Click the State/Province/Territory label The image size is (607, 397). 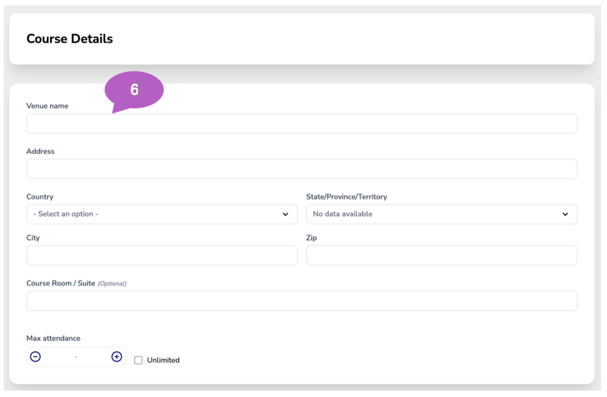click(346, 197)
